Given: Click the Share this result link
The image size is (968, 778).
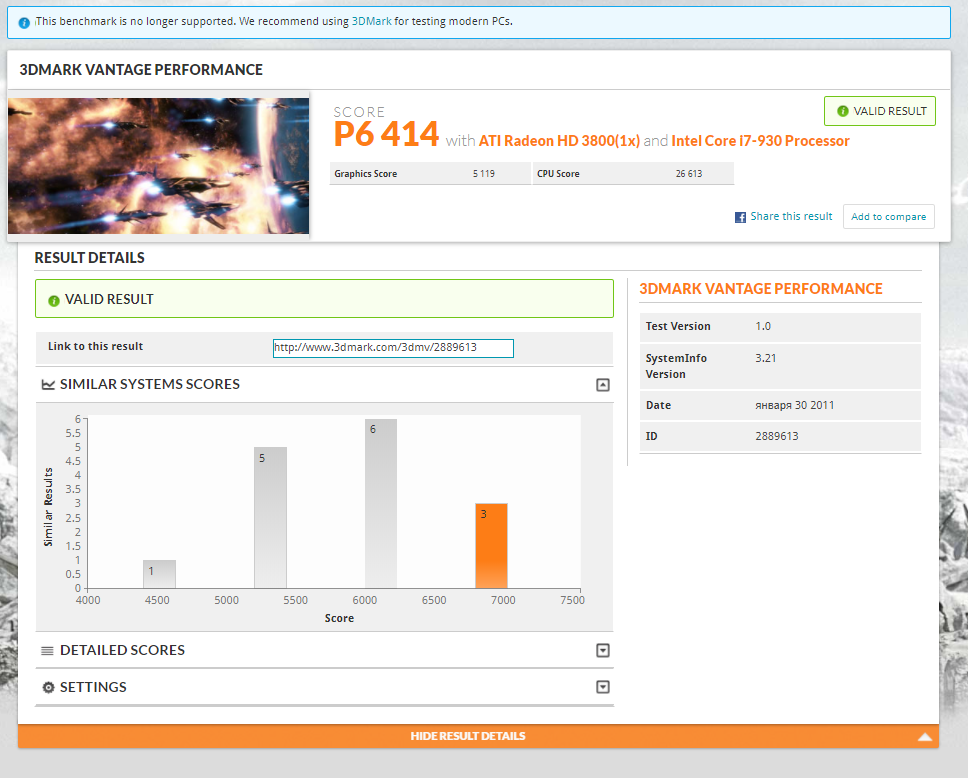Looking at the screenshot, I should 791,217.
